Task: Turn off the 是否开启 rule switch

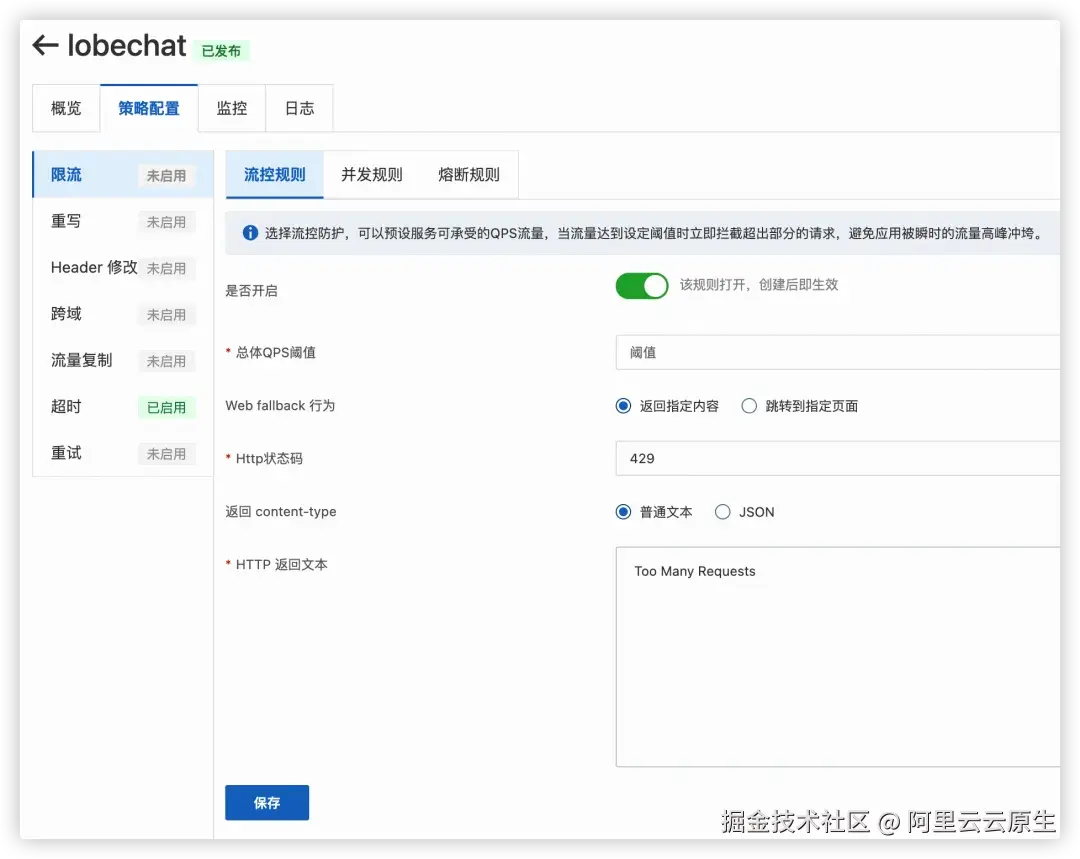Action: (x=641, y=286)
